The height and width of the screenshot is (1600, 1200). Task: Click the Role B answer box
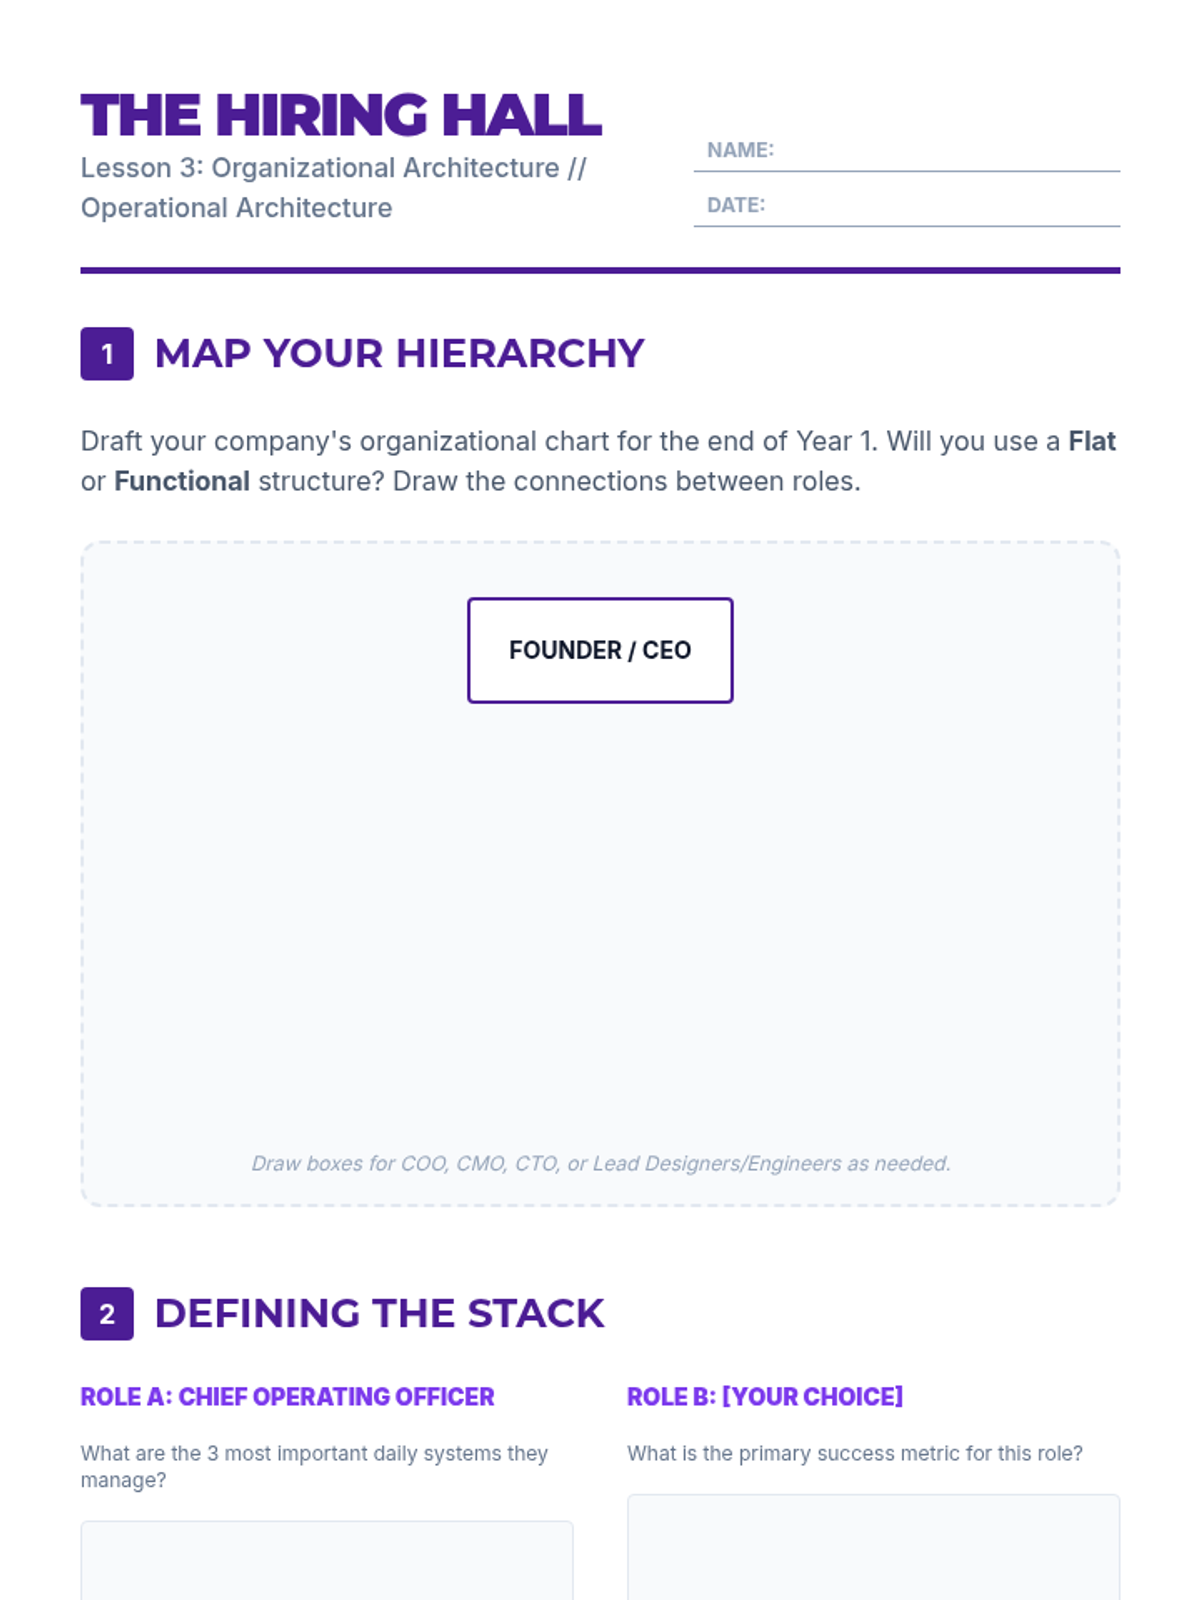click(873, 1547)
